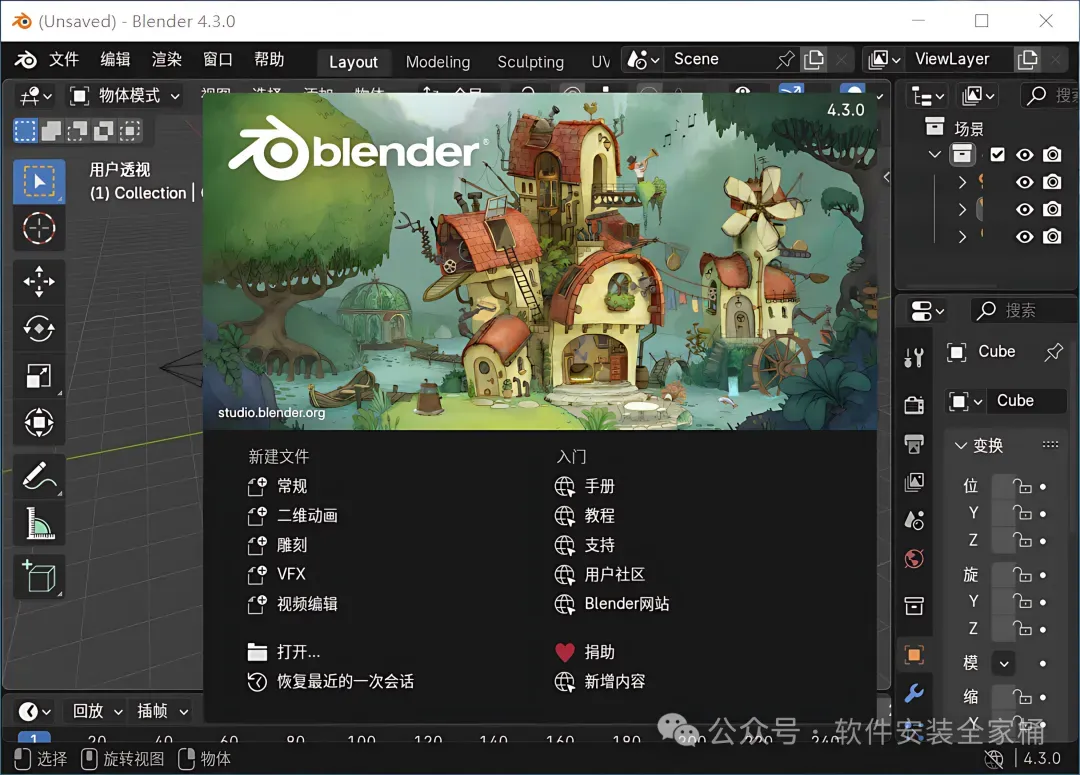
Task: Choose the Subtract selection mode icon
Action: click(x=77, y=130)
